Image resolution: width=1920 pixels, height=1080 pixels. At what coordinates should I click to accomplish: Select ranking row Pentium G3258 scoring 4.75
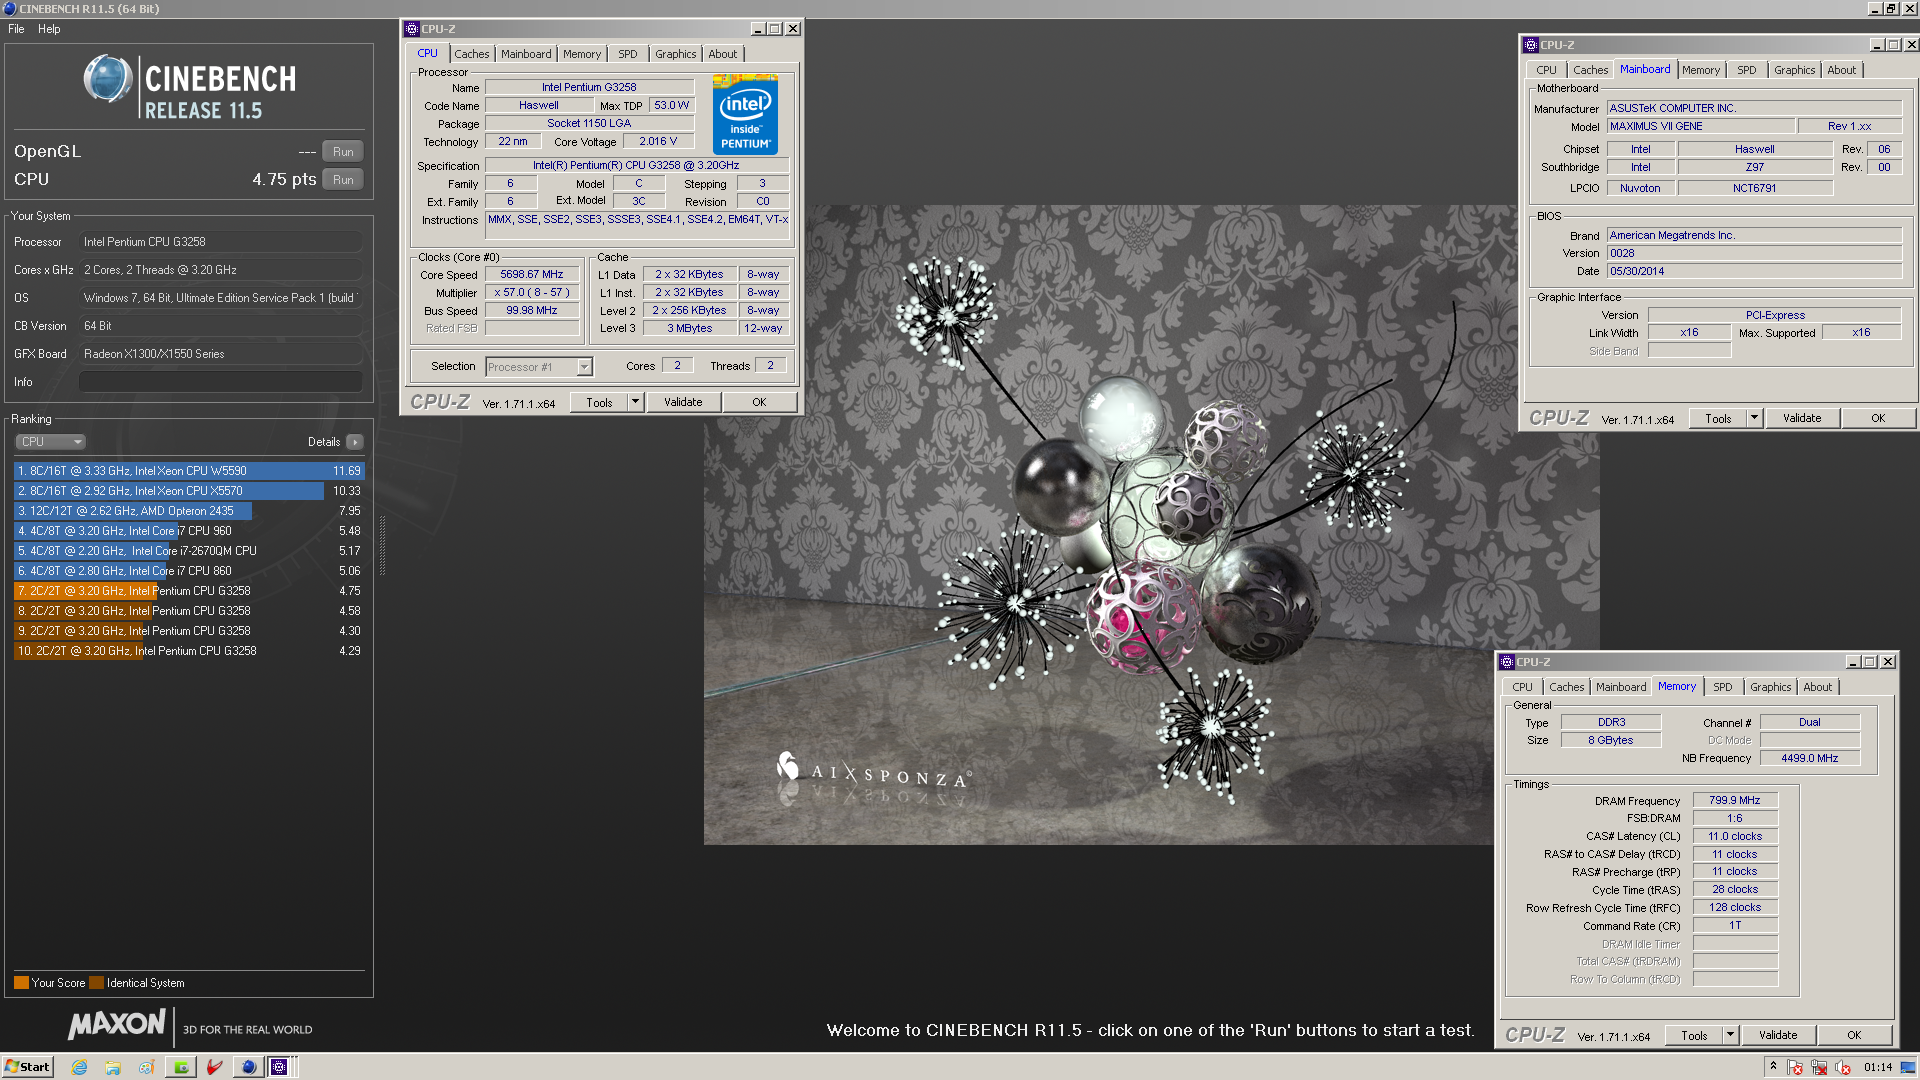tap(189, 591)
